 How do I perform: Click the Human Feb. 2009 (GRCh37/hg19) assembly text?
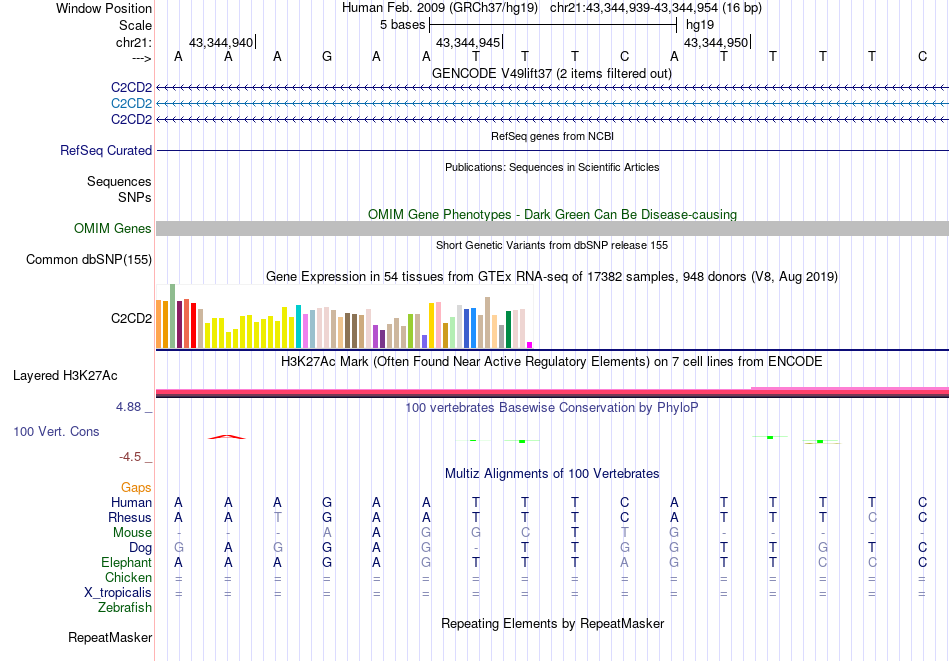click(440, 8)
